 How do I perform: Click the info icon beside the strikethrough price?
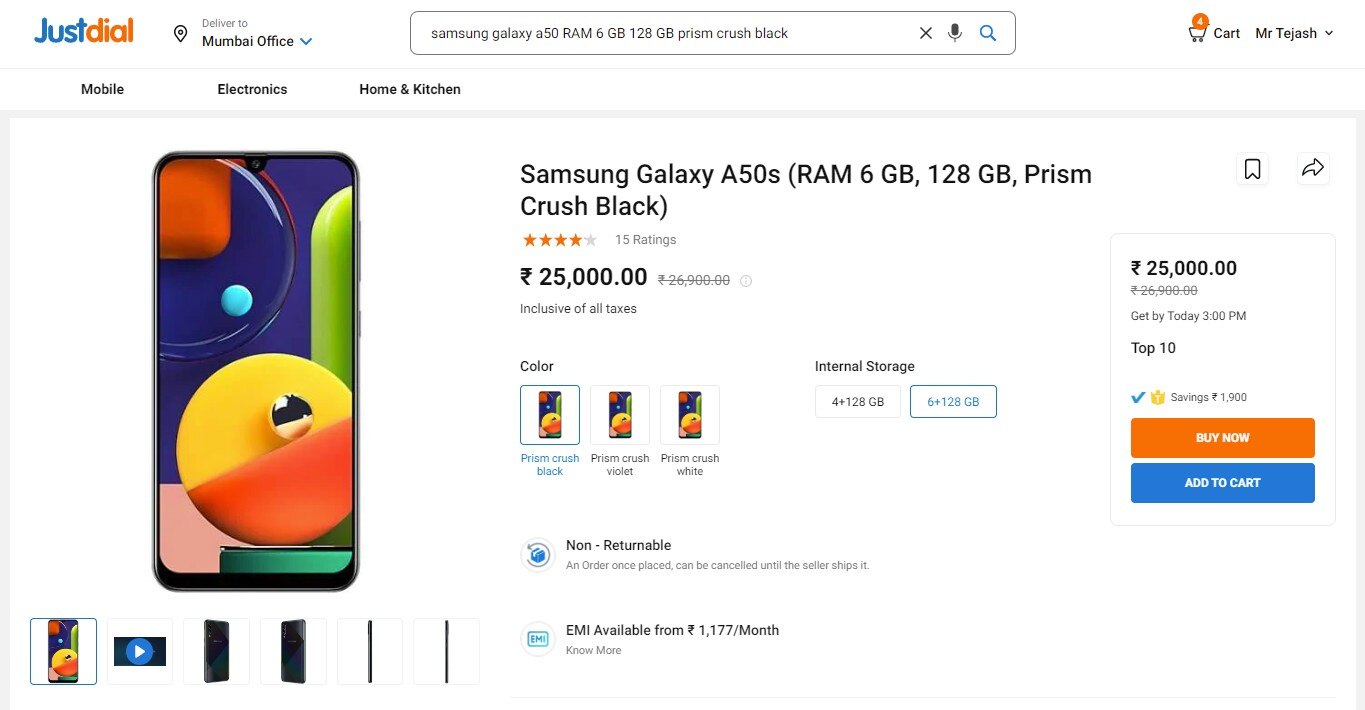[x=746, y=281]
